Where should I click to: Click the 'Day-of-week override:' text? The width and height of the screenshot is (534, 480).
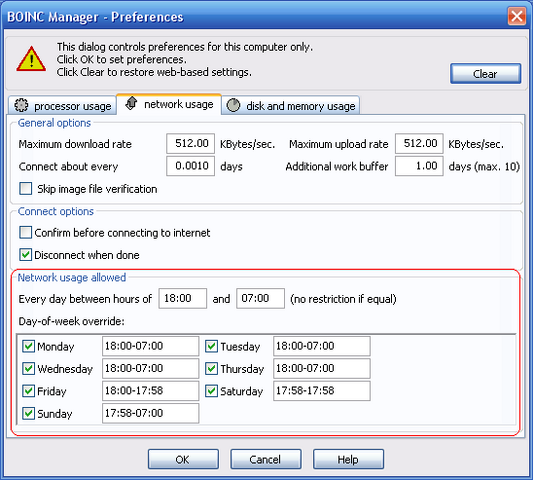click(72, 321)
